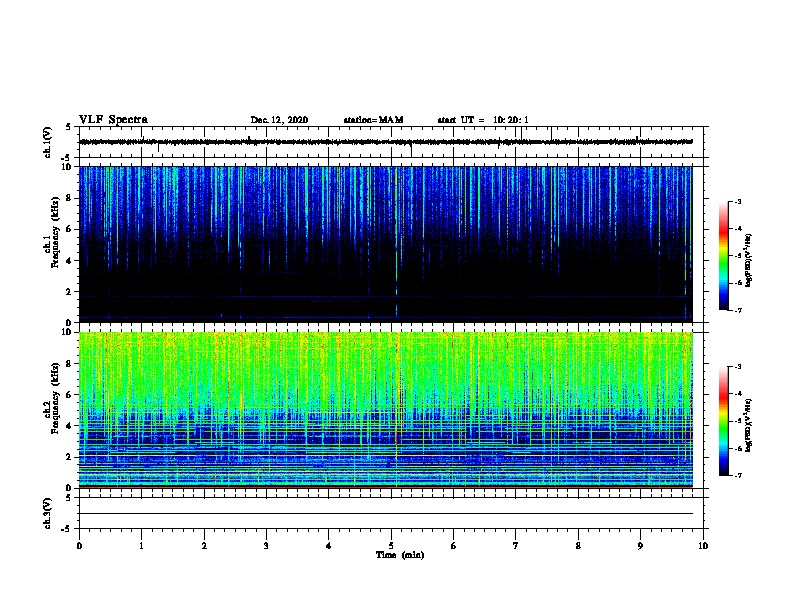Click the x-axis tick label "9"
Viewport: 792px width, 612px height.
pyautogui.click(x=640, y=545)
